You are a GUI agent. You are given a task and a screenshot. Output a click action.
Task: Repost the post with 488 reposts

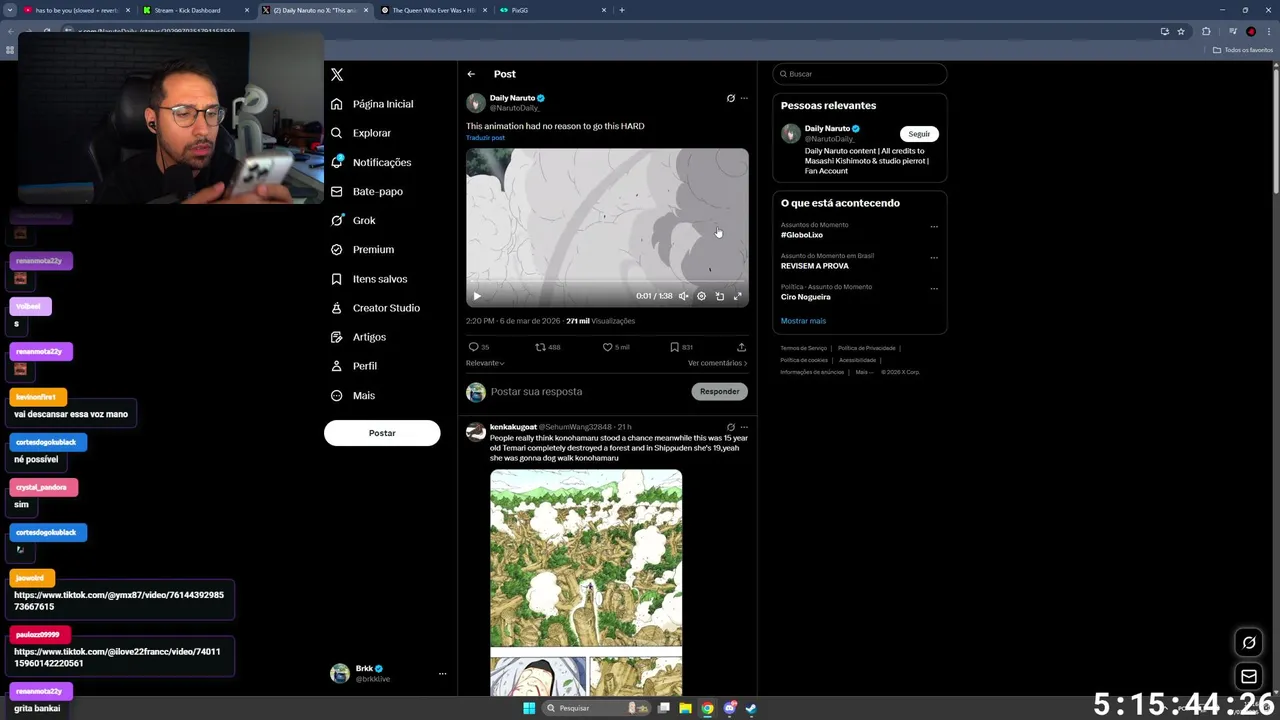coord(547,347)
